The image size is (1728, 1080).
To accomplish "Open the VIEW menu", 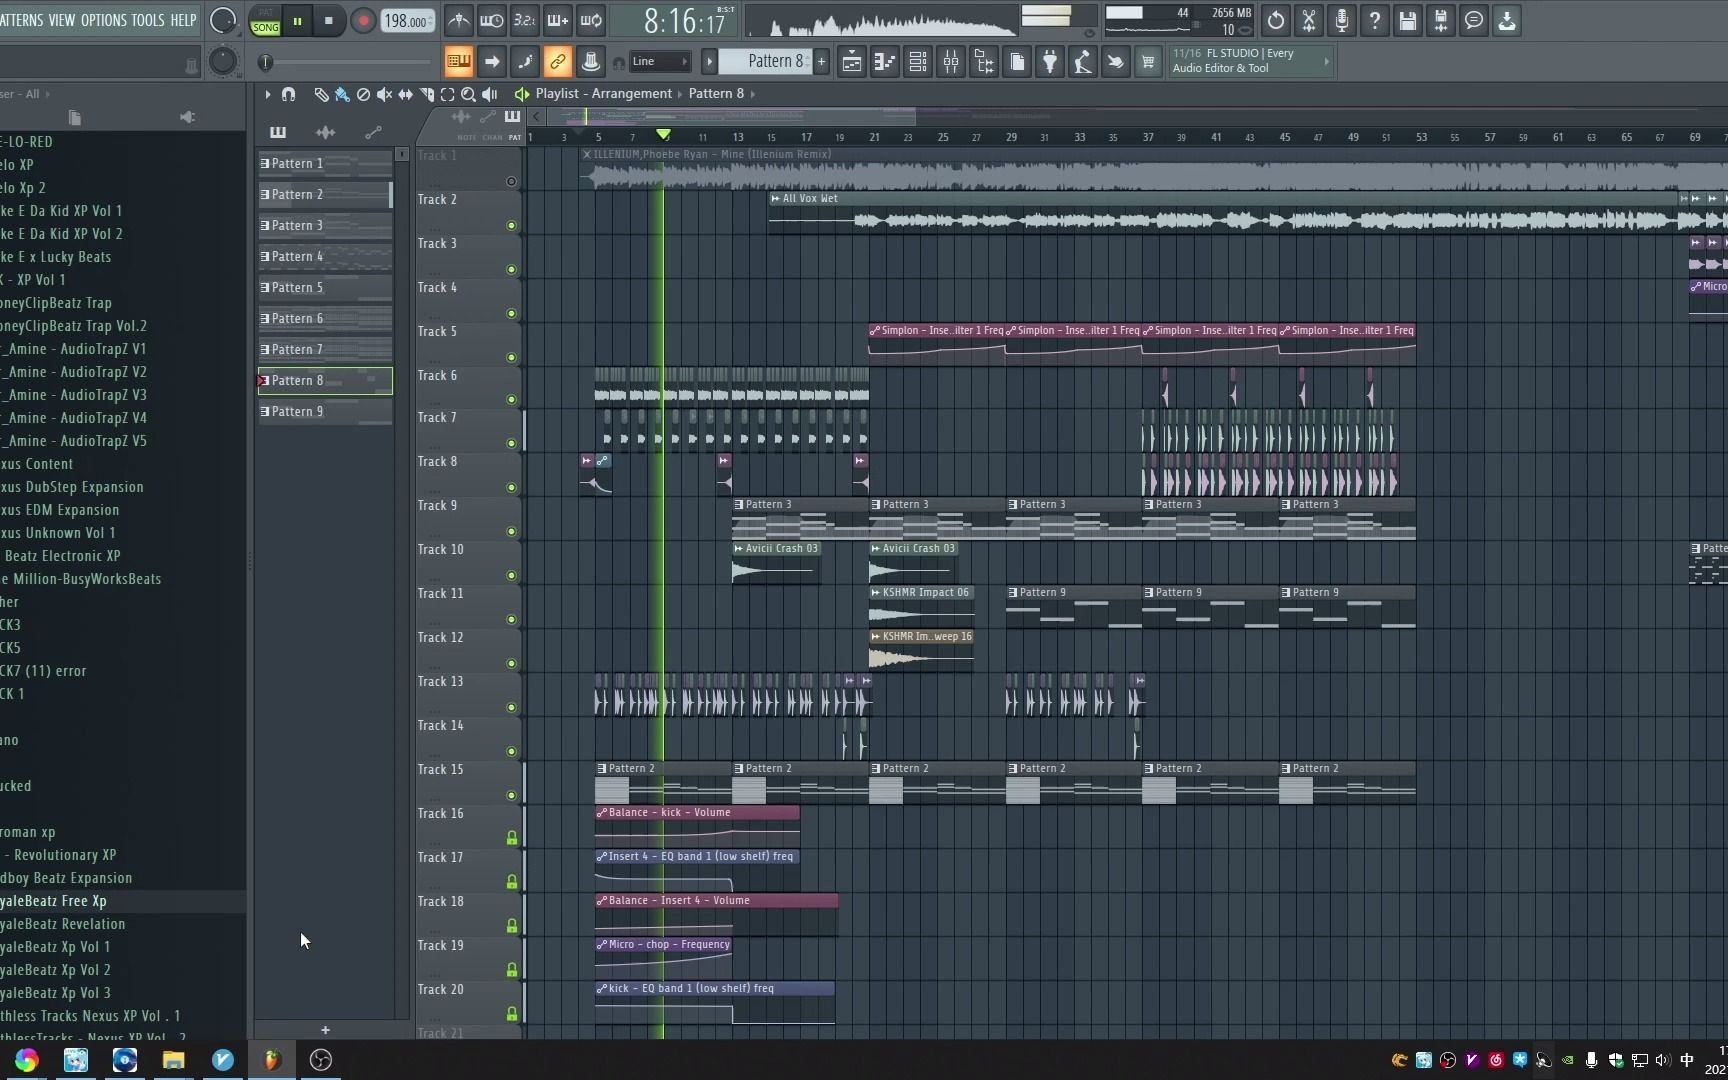I will (62, 20).
